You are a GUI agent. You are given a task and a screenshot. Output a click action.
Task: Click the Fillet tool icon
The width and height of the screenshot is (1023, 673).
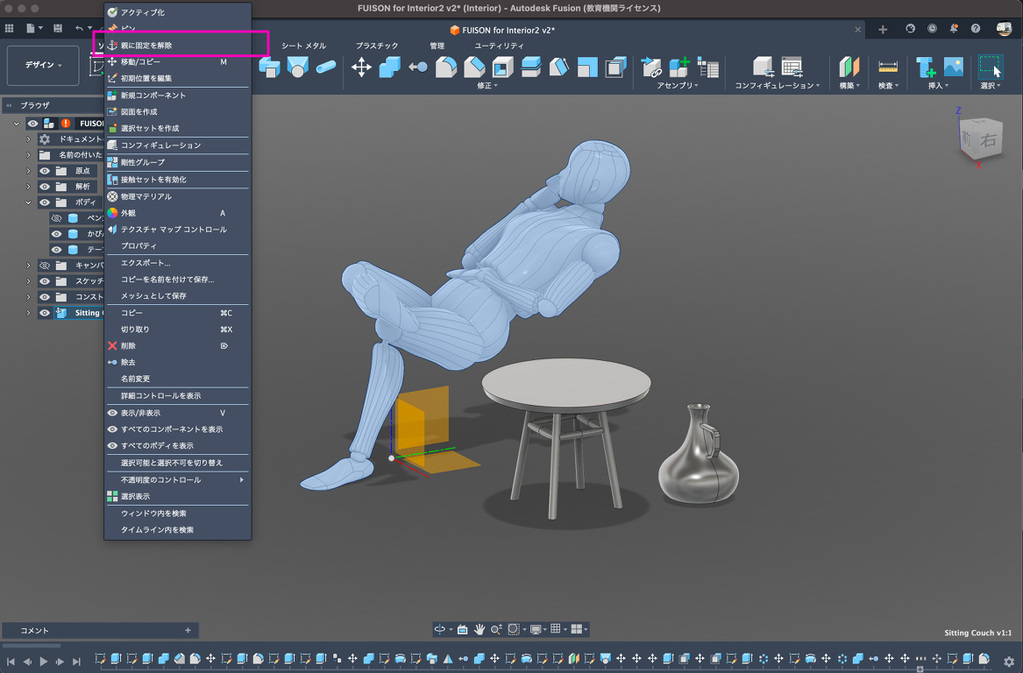(x=446, y=67)
